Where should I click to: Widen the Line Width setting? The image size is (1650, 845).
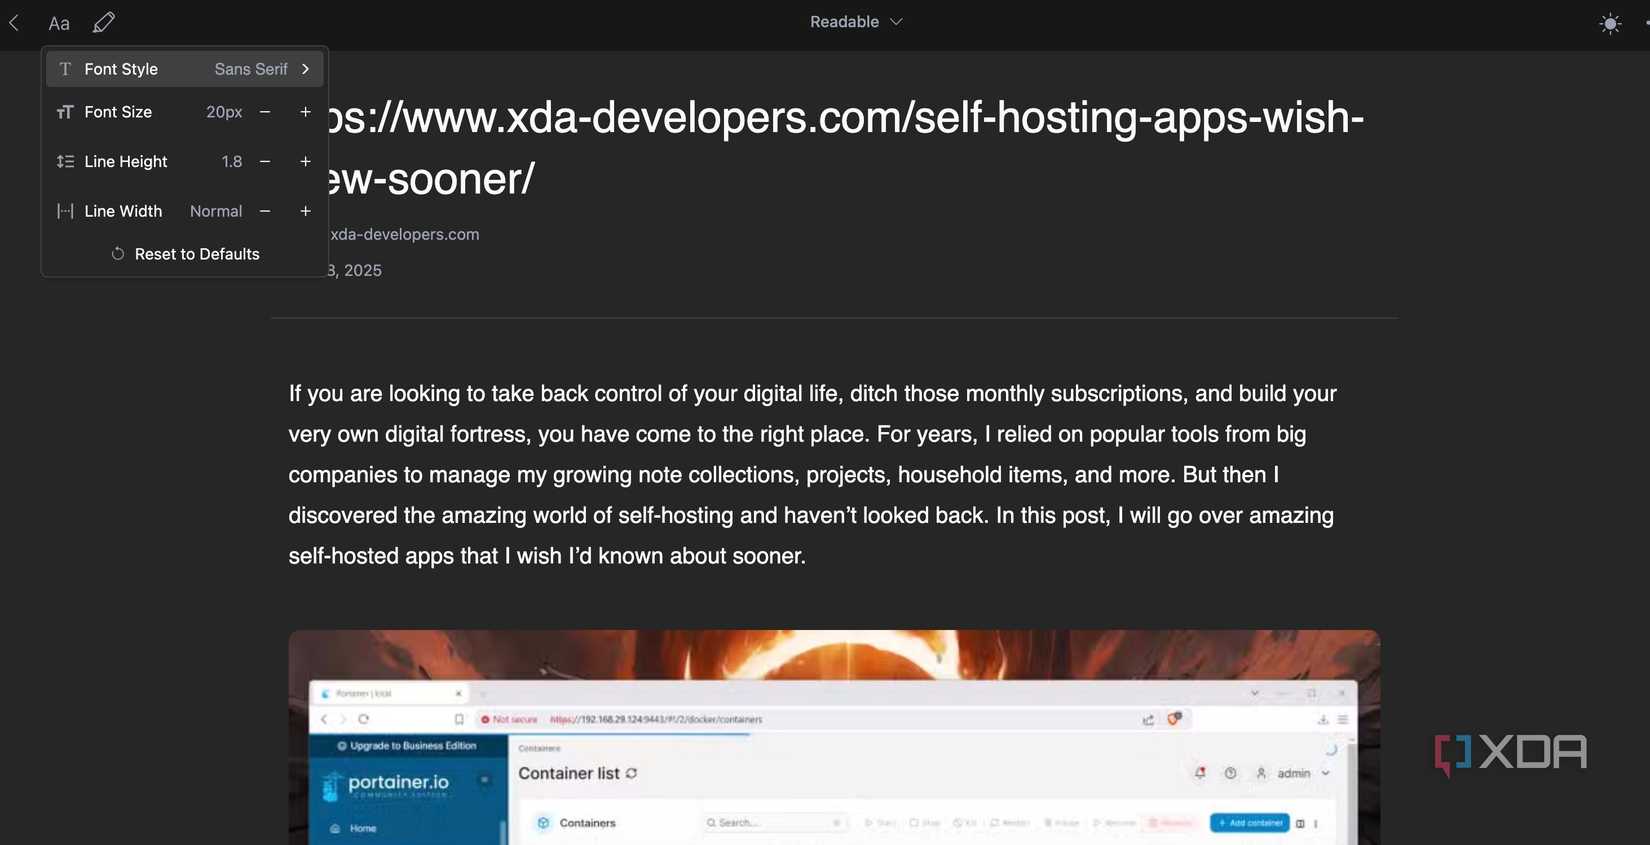point(306,211)
